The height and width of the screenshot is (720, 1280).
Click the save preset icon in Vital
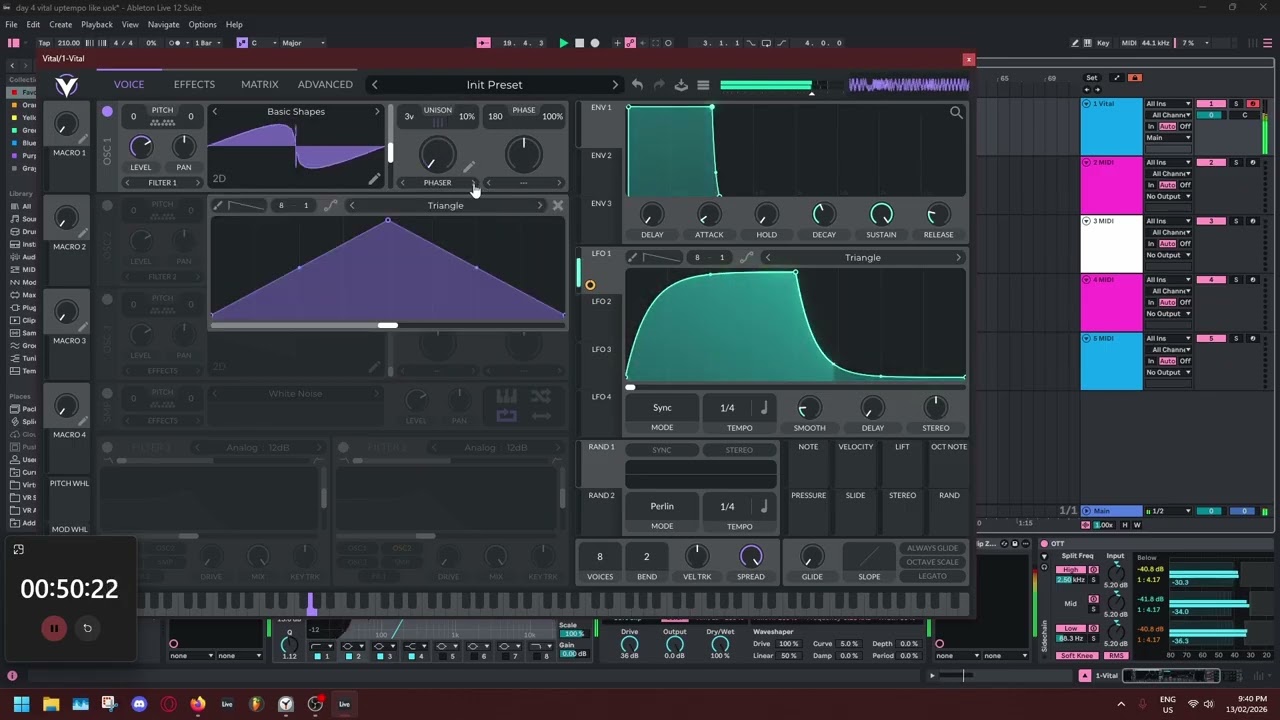(681, 85)
